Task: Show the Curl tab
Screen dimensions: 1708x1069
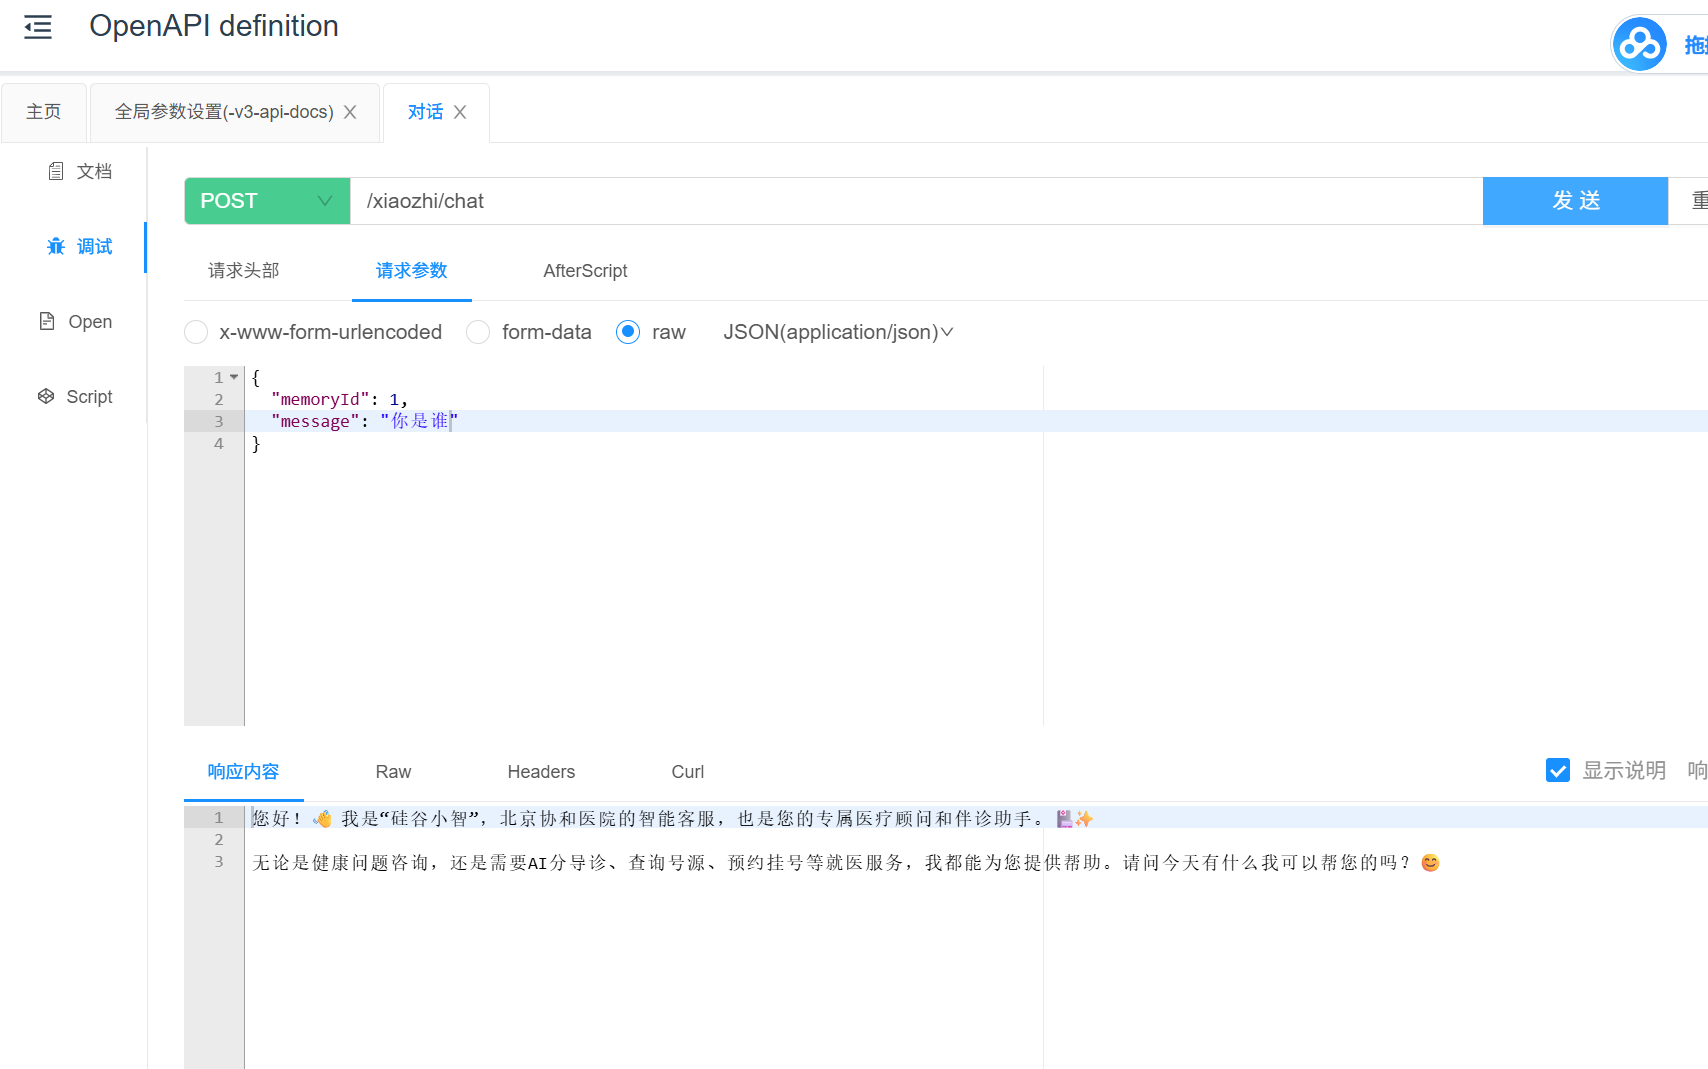Action: (x=688, y=772)
